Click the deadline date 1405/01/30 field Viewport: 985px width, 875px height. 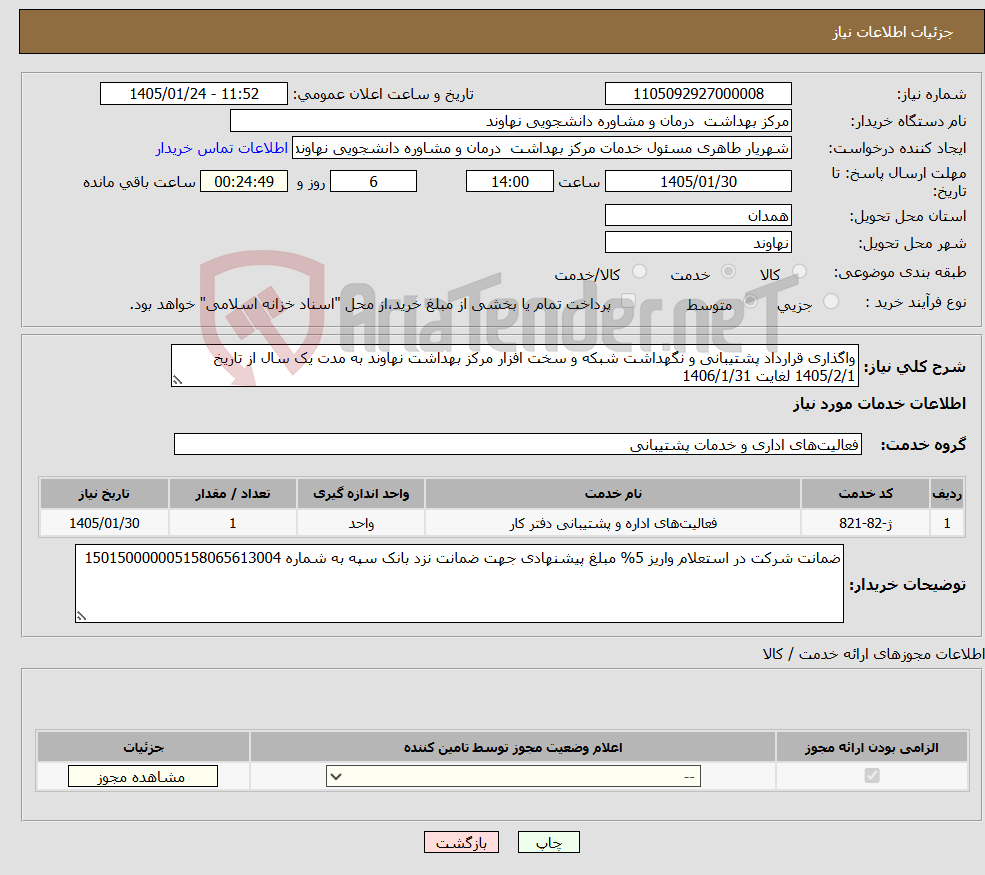pyautogui.click(x=698, y=182)
